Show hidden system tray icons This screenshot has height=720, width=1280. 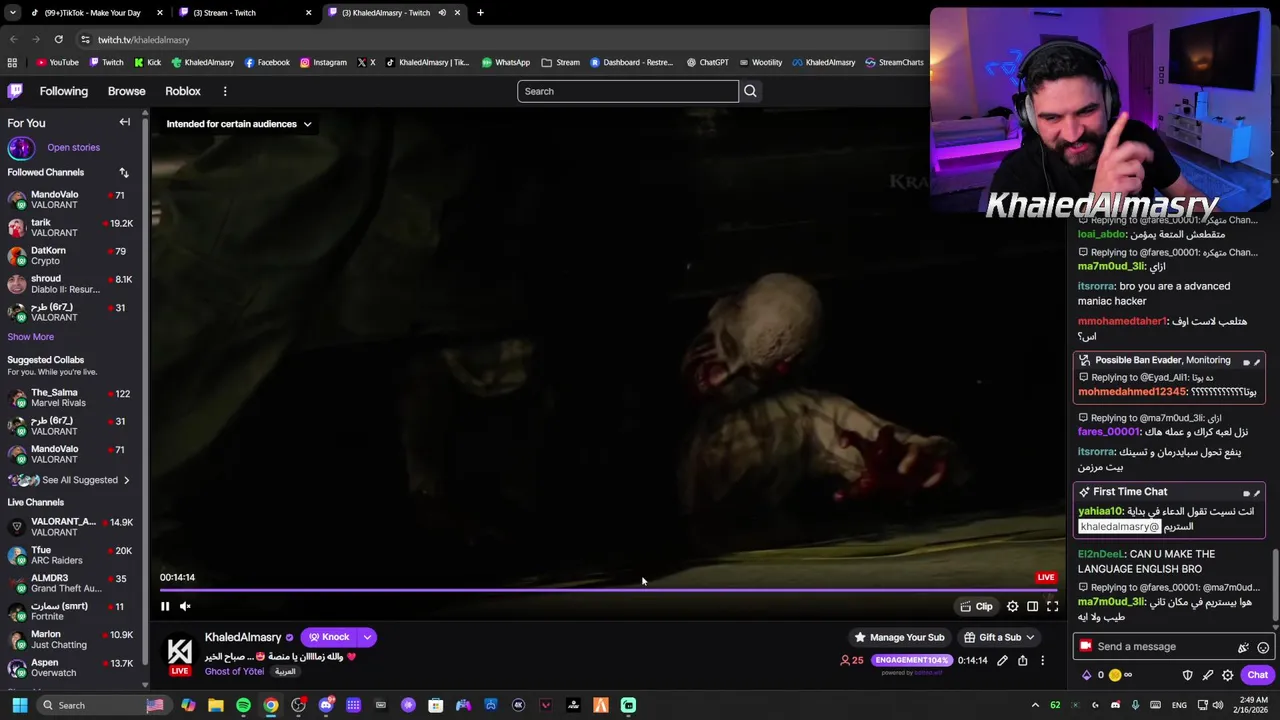[1035, 705]
